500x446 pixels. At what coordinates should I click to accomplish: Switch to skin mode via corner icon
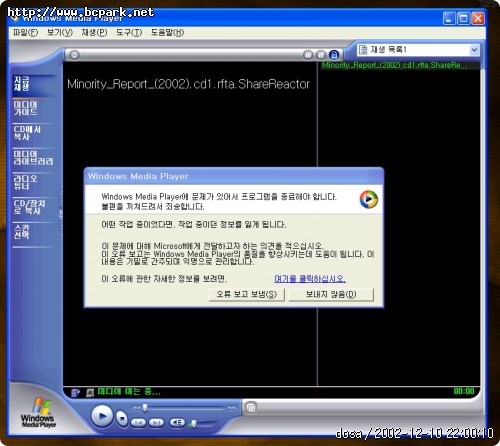click(251, 407)
